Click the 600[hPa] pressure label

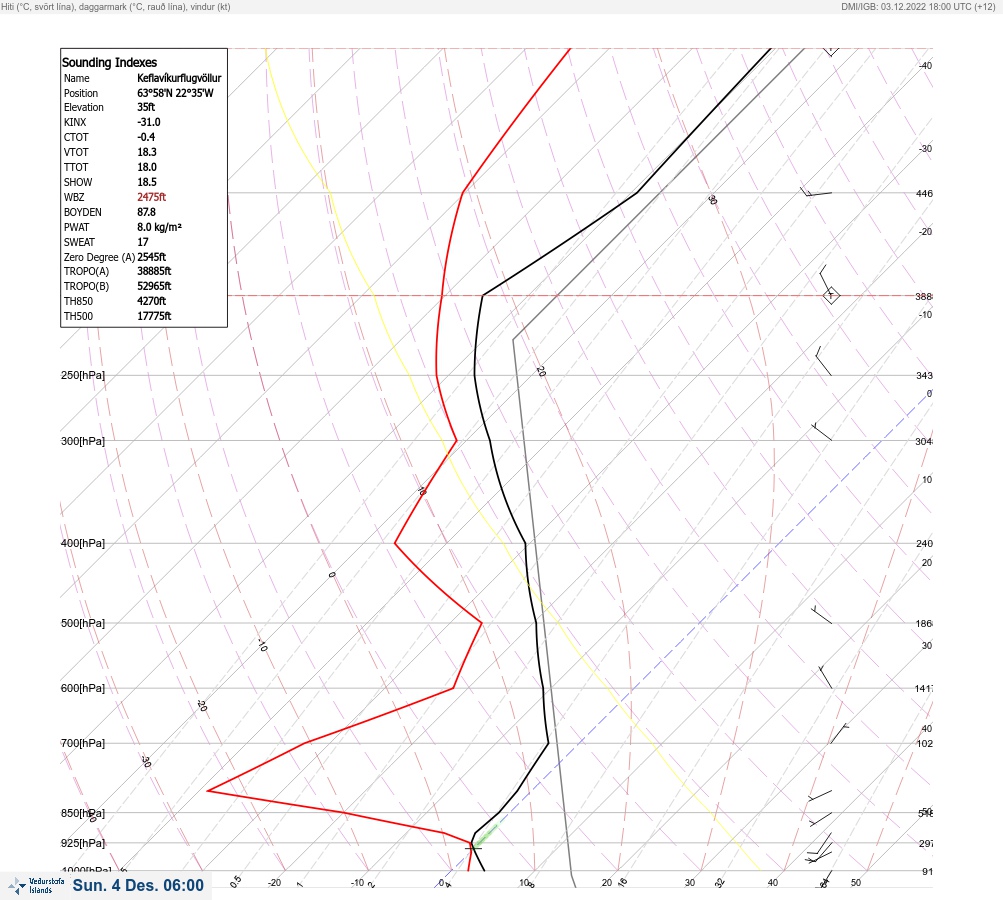coord(83,688)
